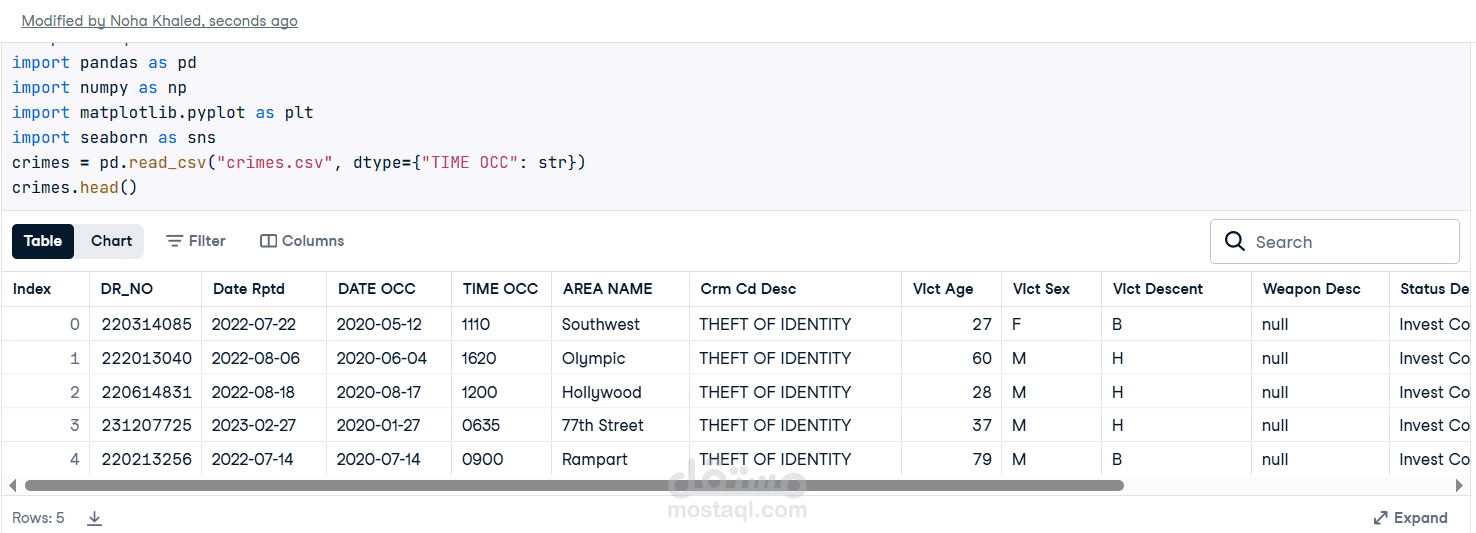Screen dimensions: 1476x533
Task: Open the Filter options
Action: (196, 241)
